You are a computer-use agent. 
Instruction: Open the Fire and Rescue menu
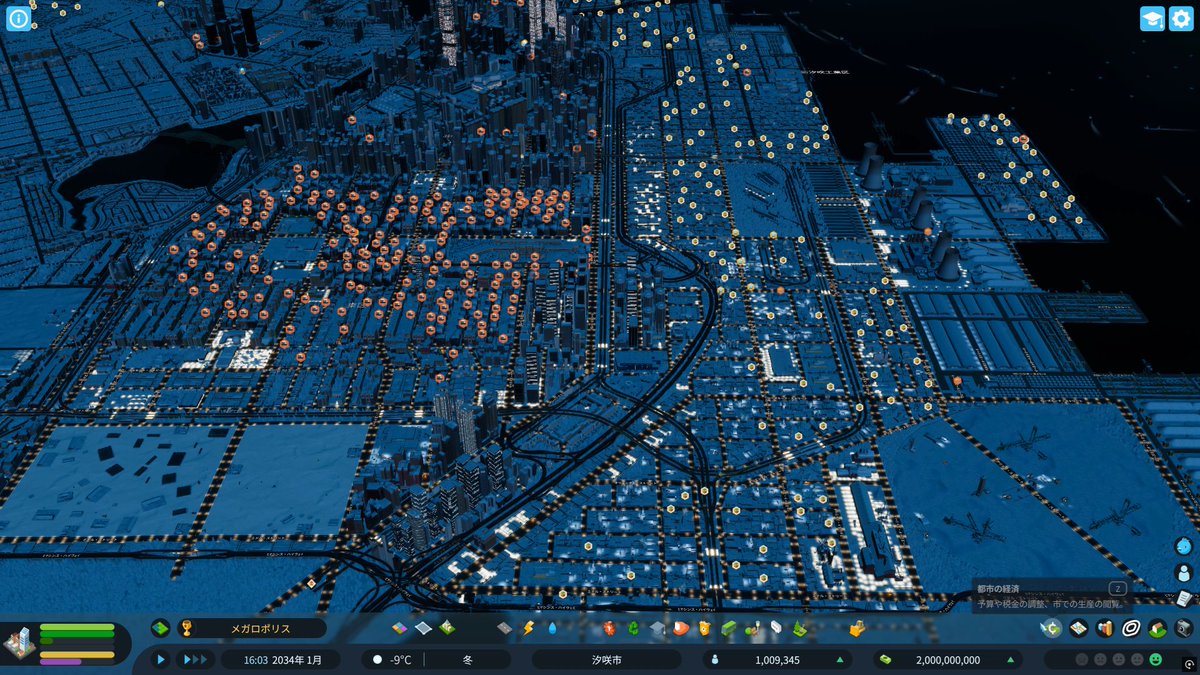pos(681,628)
